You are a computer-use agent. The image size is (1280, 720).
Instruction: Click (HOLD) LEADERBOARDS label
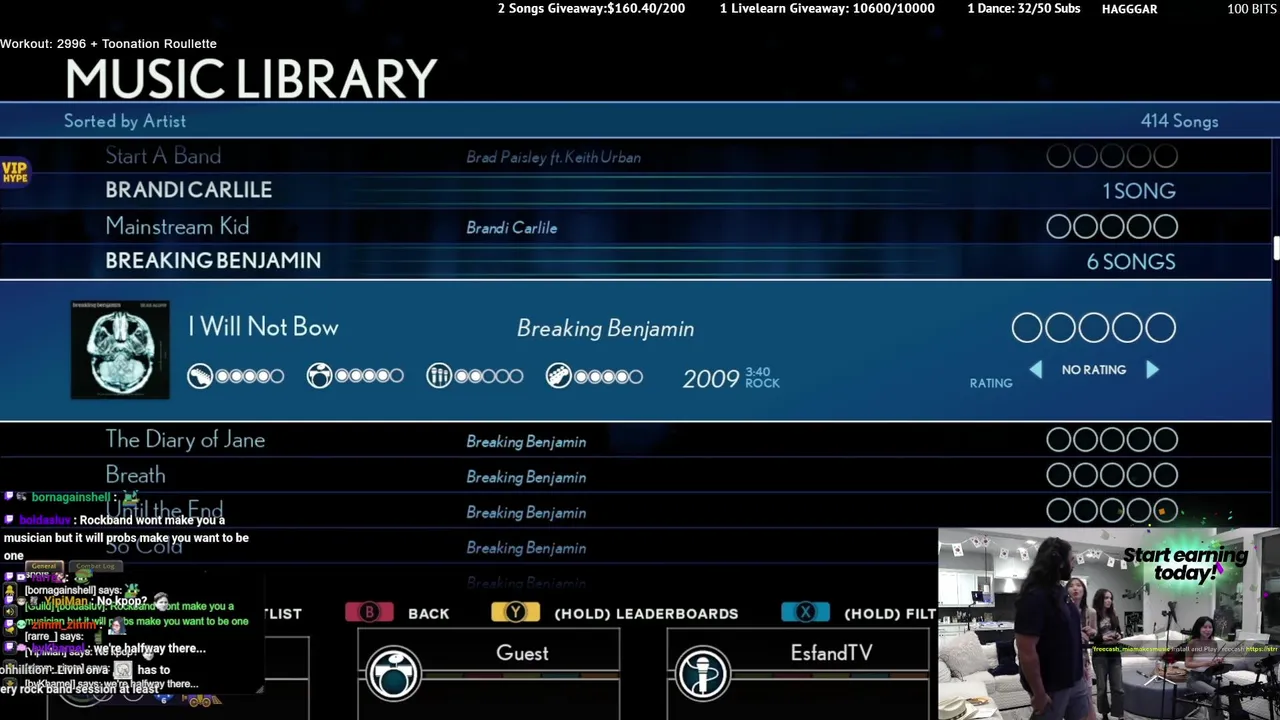(646, 613)
